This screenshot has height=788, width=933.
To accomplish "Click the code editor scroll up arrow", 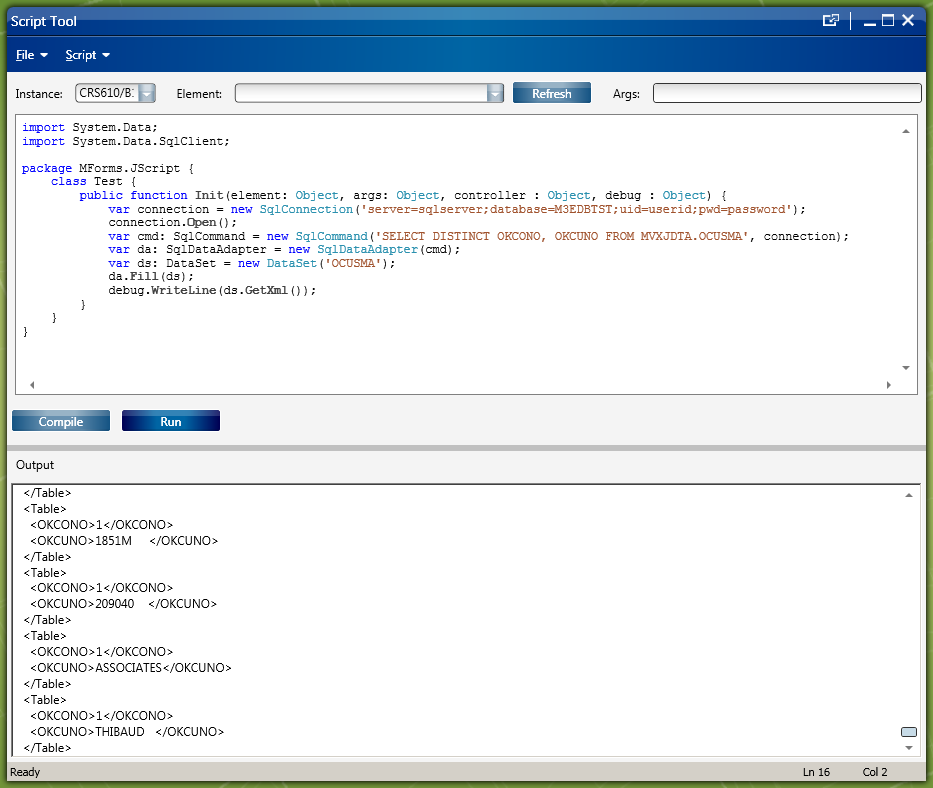I will pos(906,131).
